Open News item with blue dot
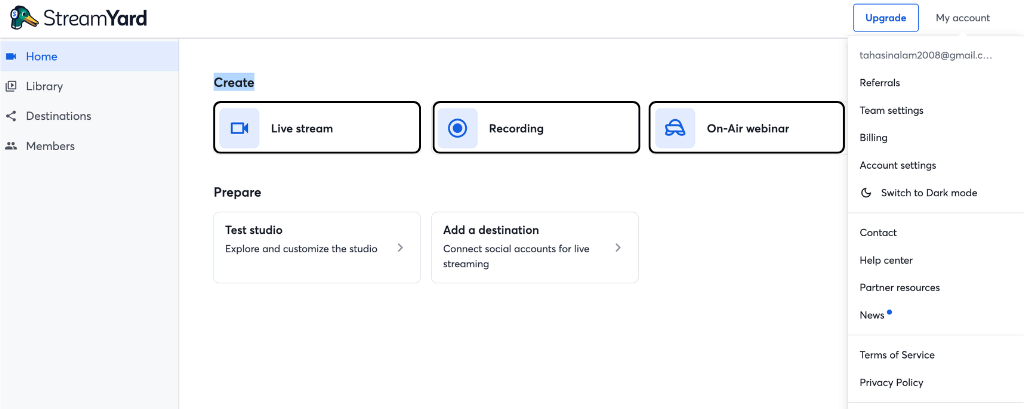Screen dimensions: 1024x409 point(872,316)
